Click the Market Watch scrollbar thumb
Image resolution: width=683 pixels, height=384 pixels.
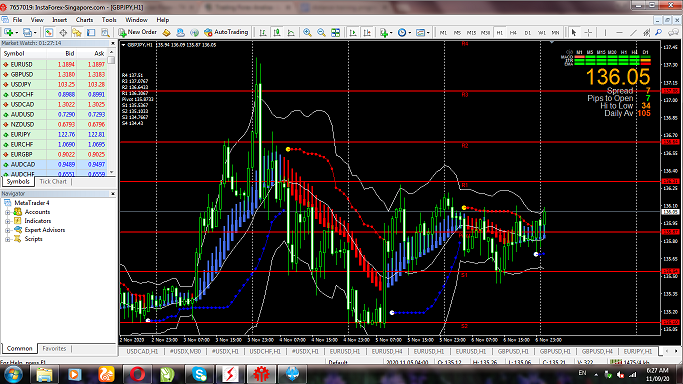[112, 60]
